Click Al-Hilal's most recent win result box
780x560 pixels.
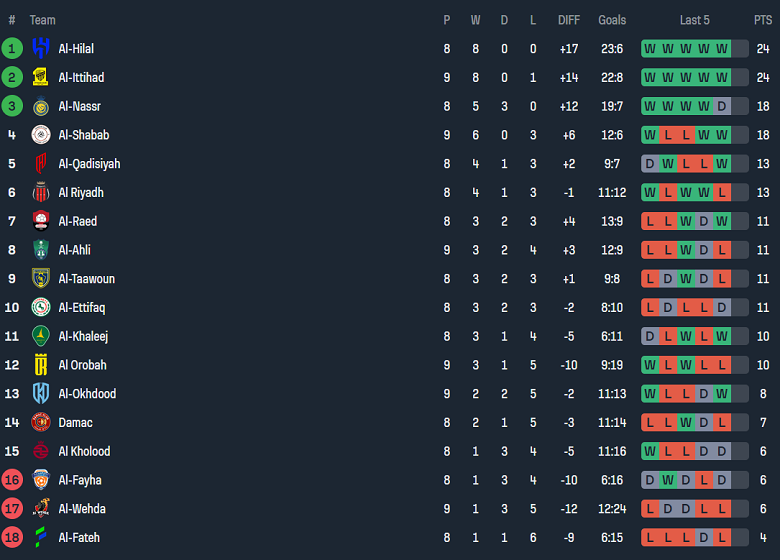point(722,48)
